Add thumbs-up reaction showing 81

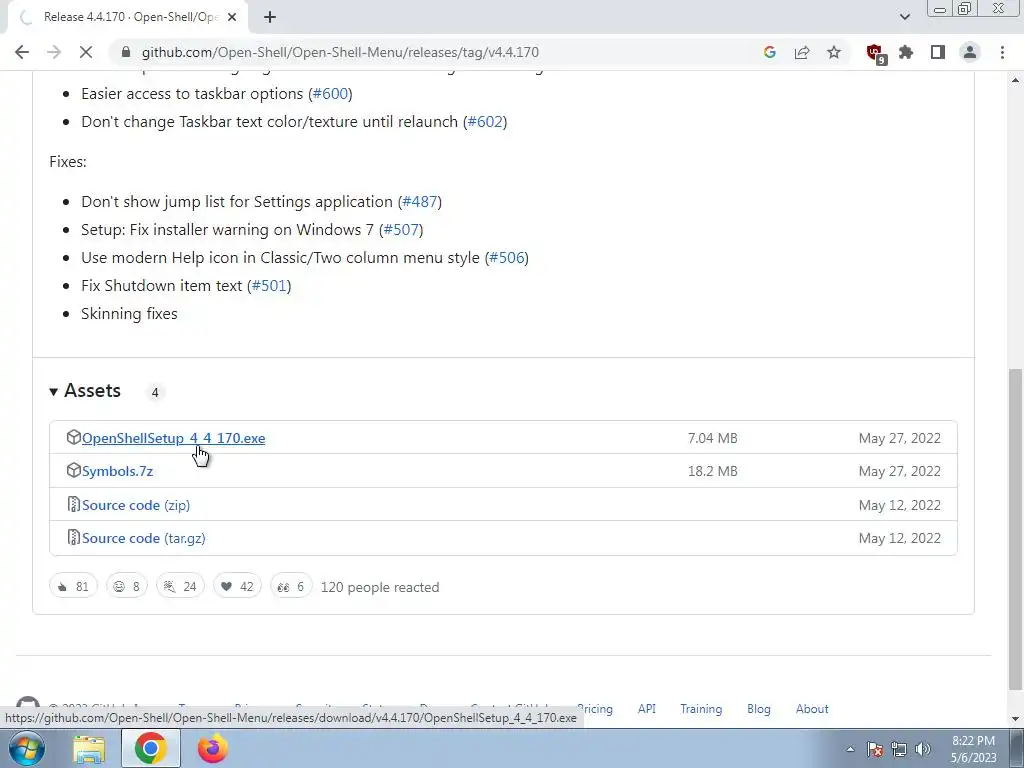coord(73,586)
